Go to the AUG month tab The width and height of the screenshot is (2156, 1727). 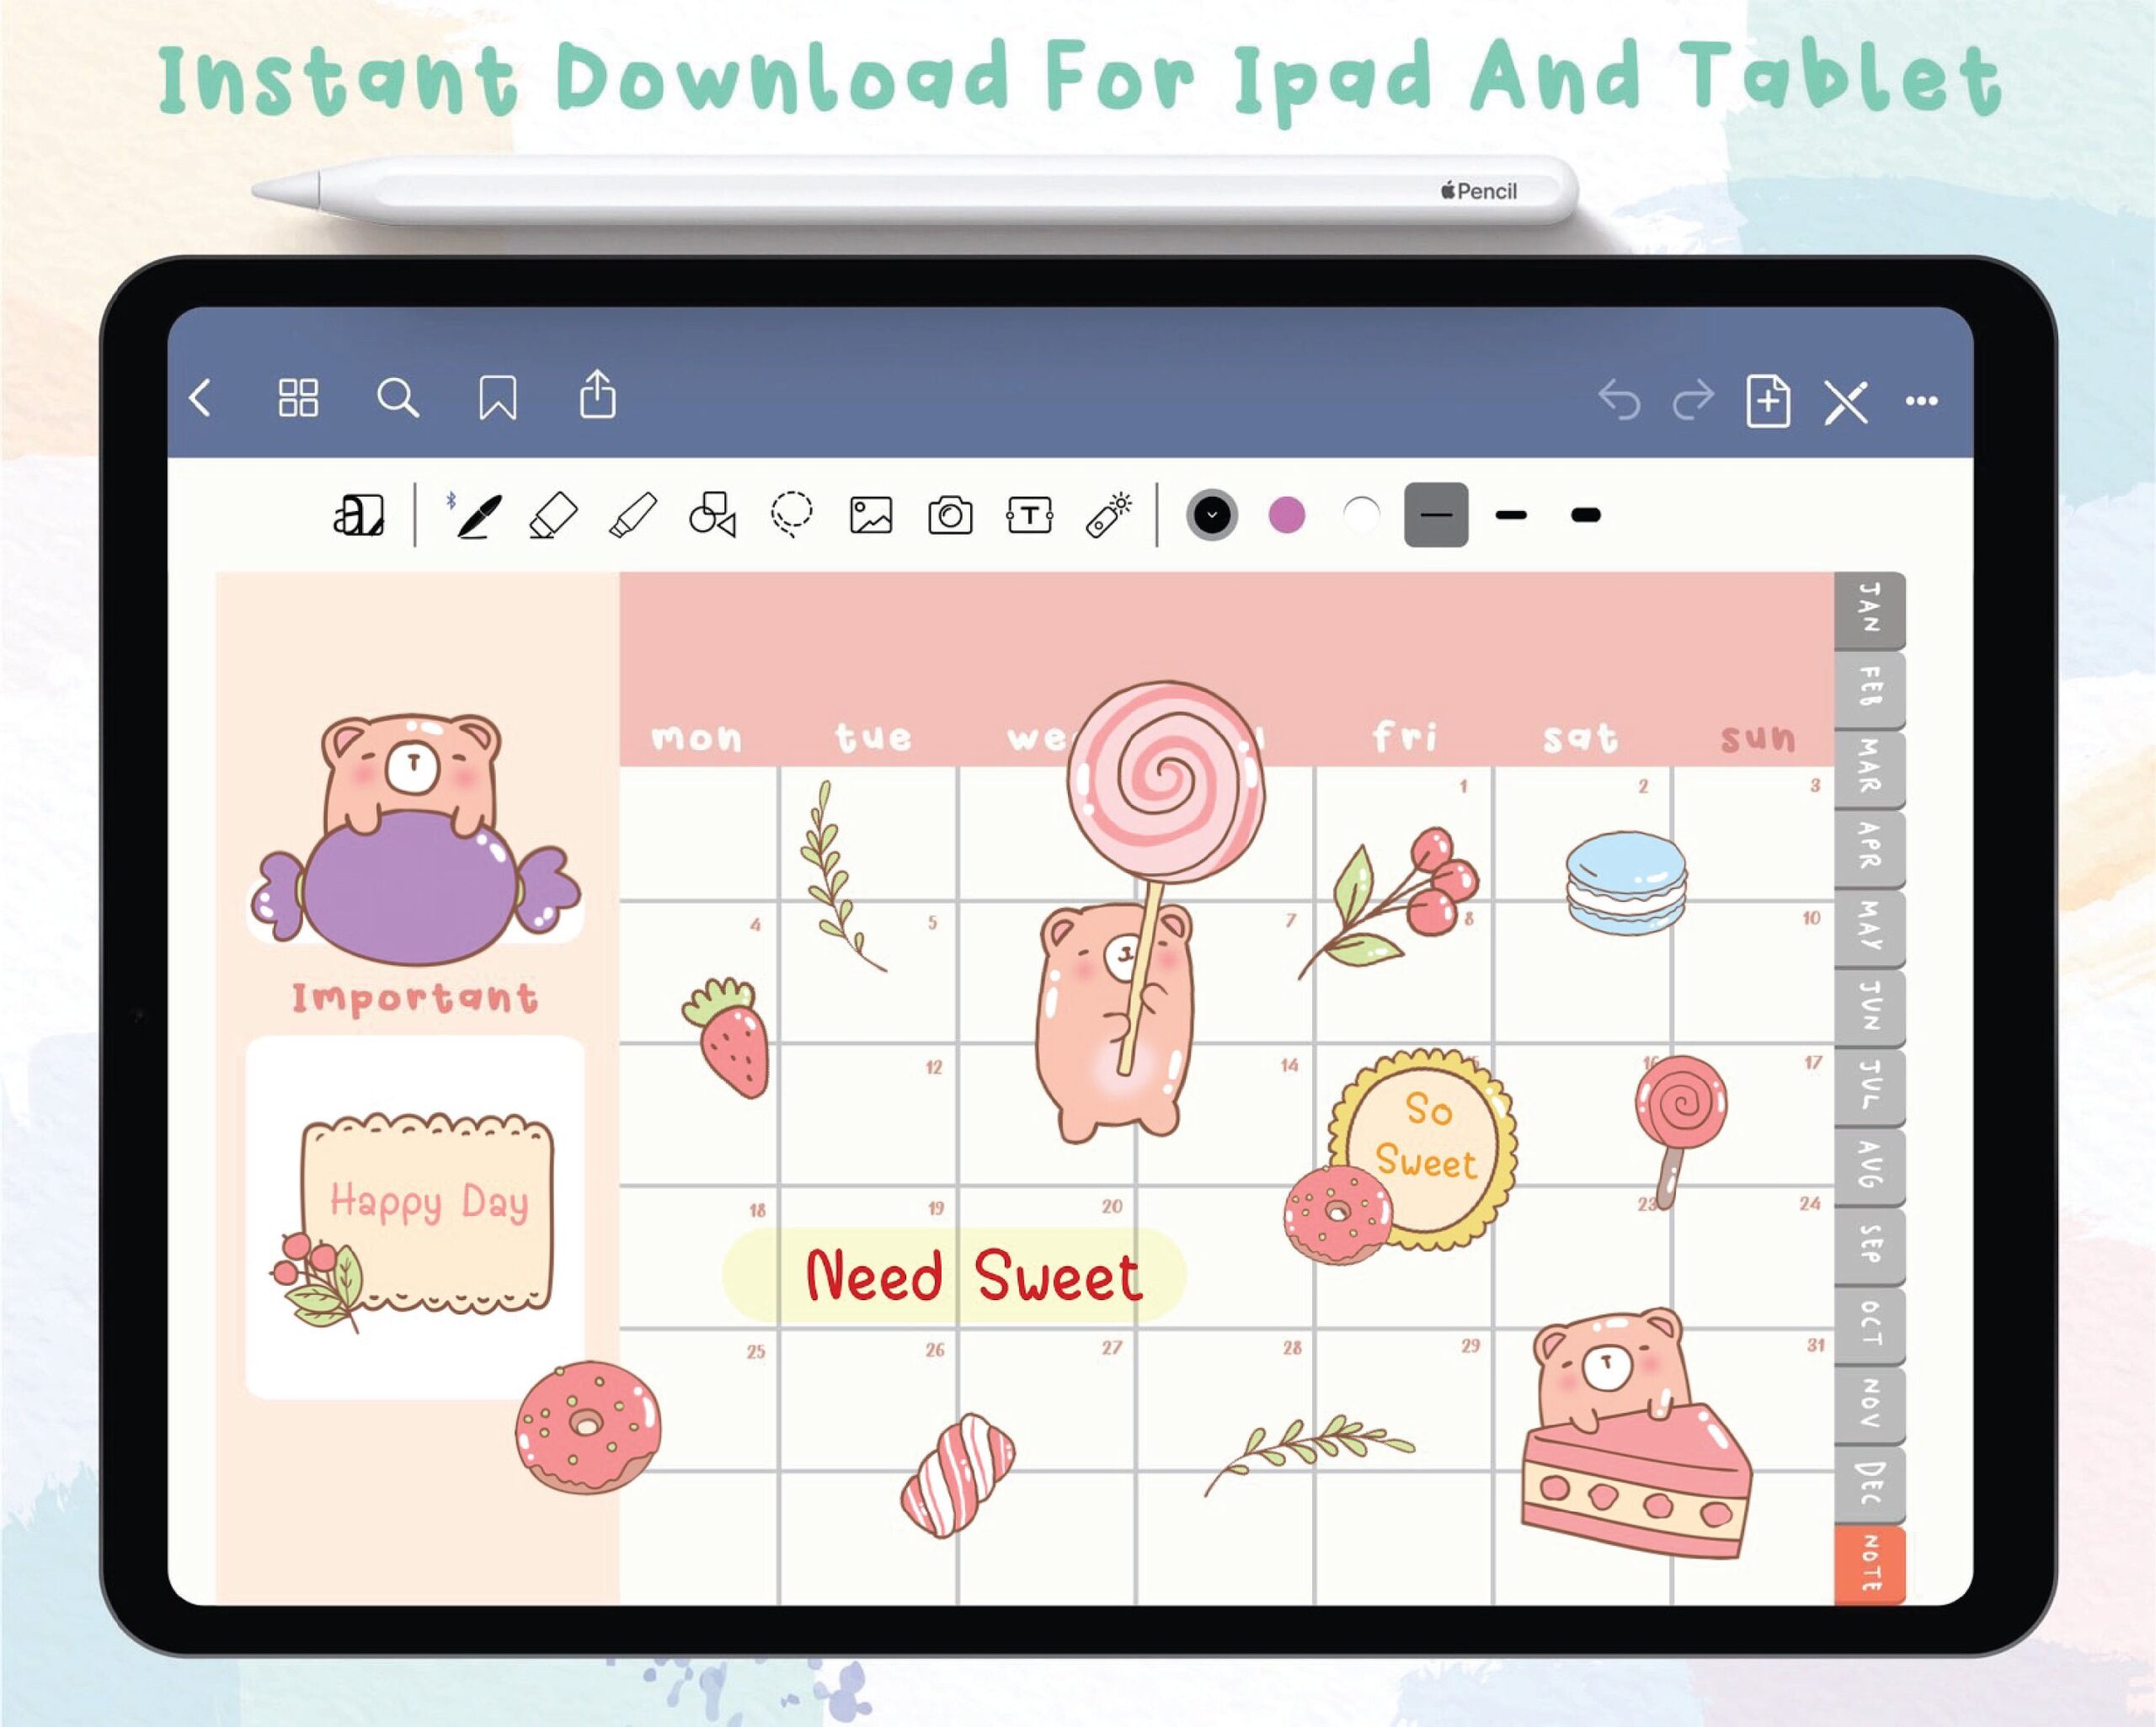1869,1166
